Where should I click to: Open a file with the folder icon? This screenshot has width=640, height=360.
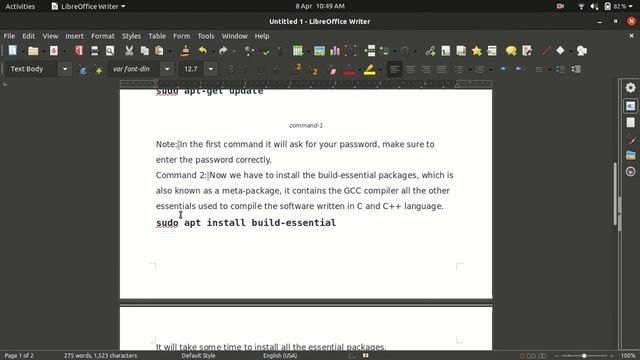[x=33, y=51]
